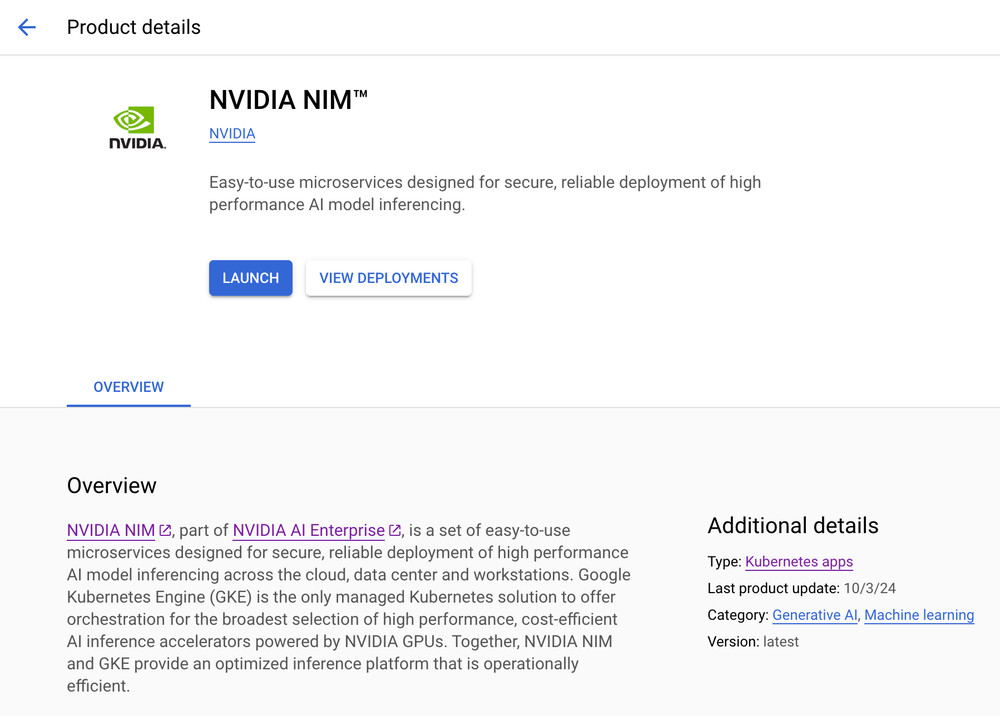1000x716 pixels.
Task: Open the NVIDIA NIM link in Overview text
Action: tap(110, 531)
